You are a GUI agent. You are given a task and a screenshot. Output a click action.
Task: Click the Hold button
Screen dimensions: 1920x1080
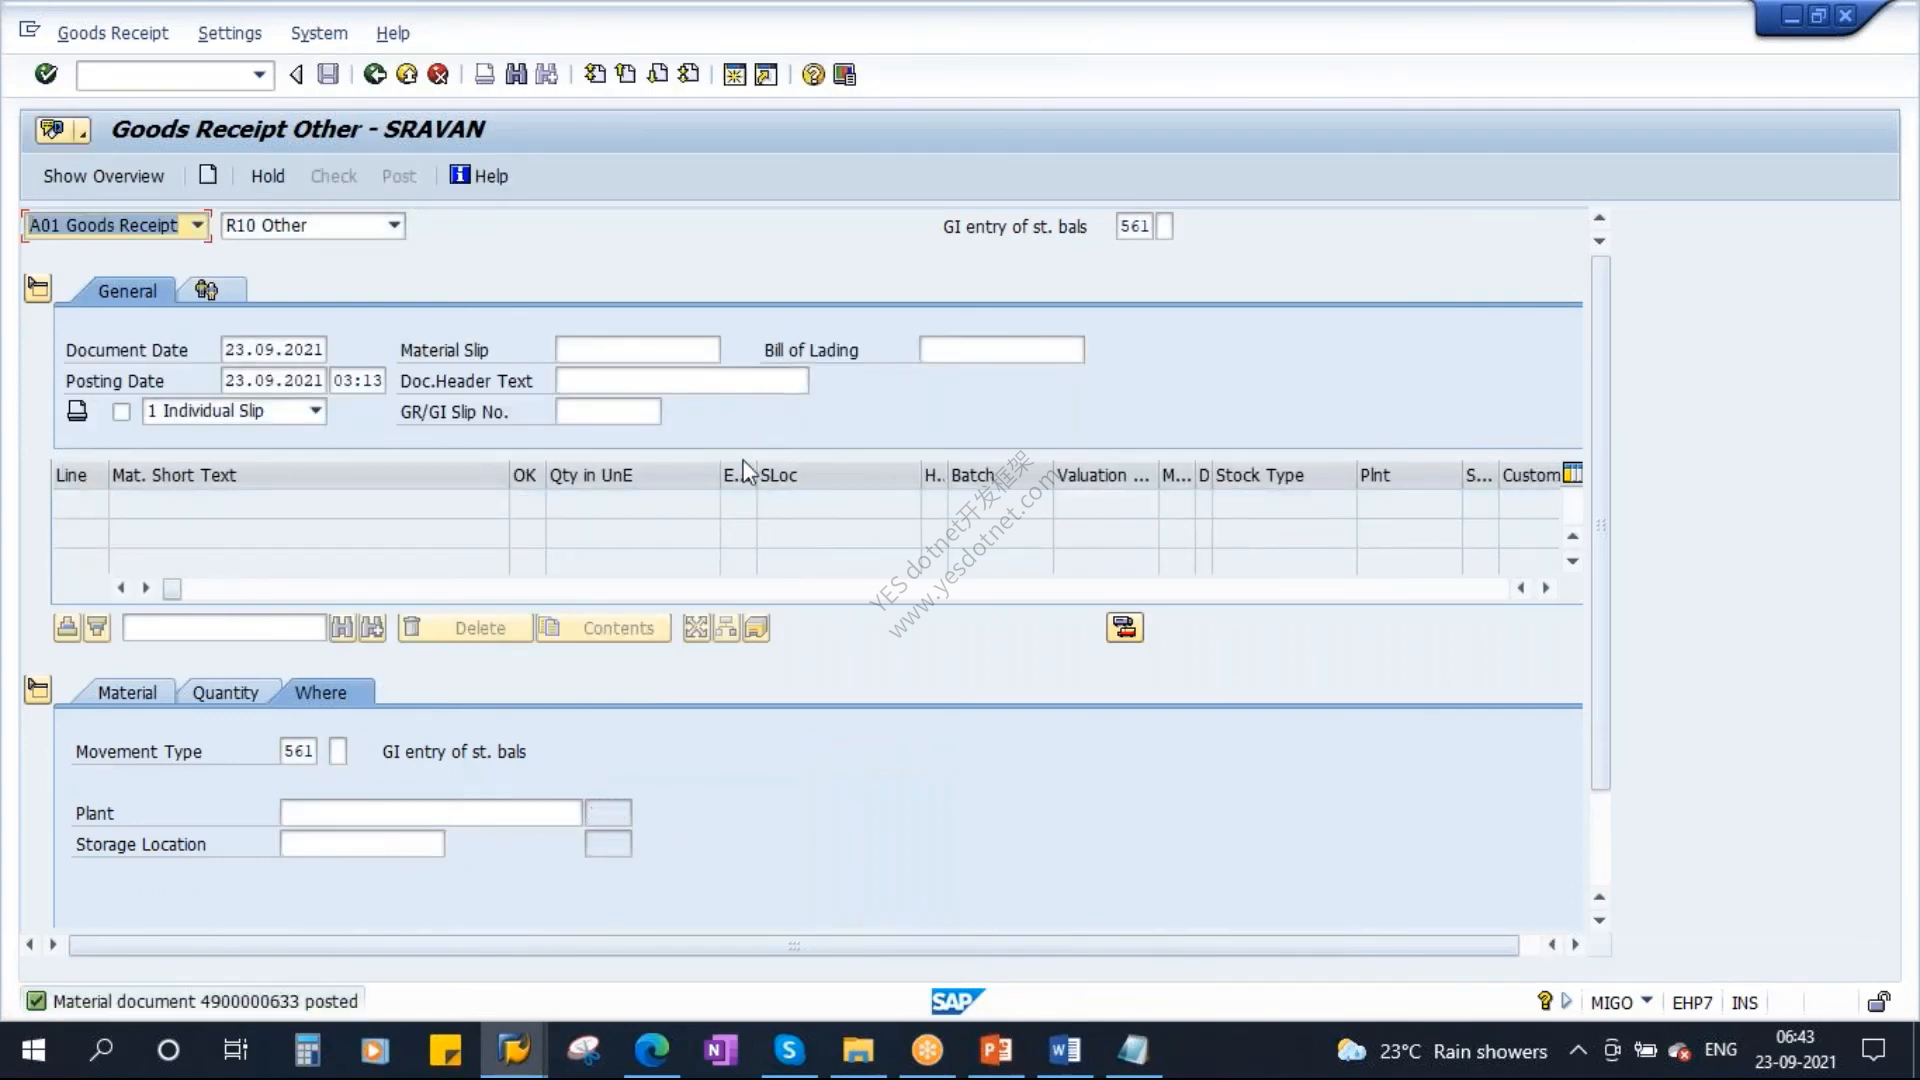pyautogui.click(x=268, y=176)
